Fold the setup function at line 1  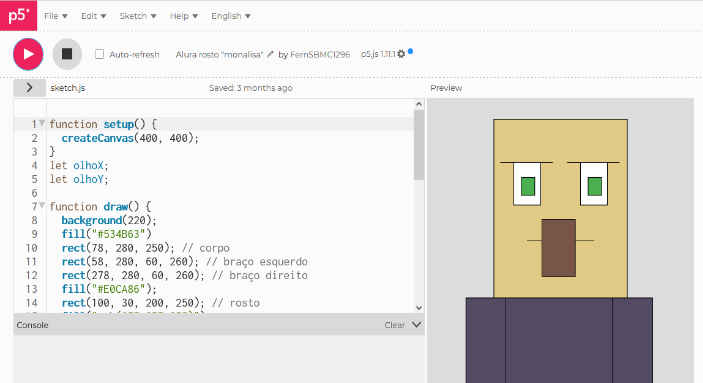pos(42,122)
